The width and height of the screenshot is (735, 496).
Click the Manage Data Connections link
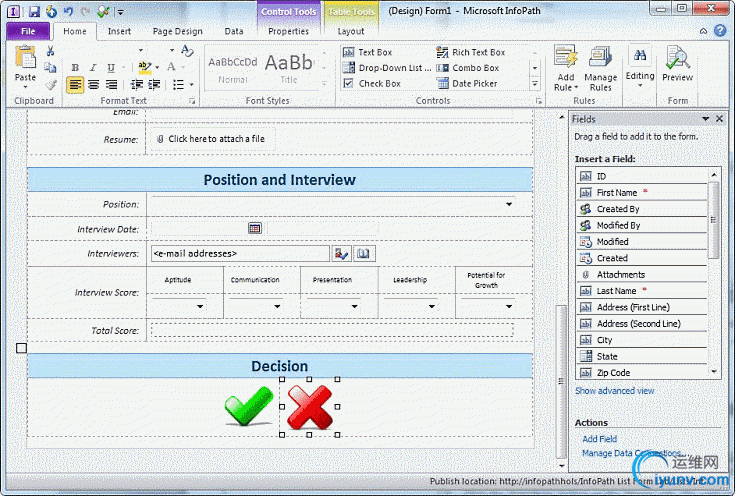(634, 453)
